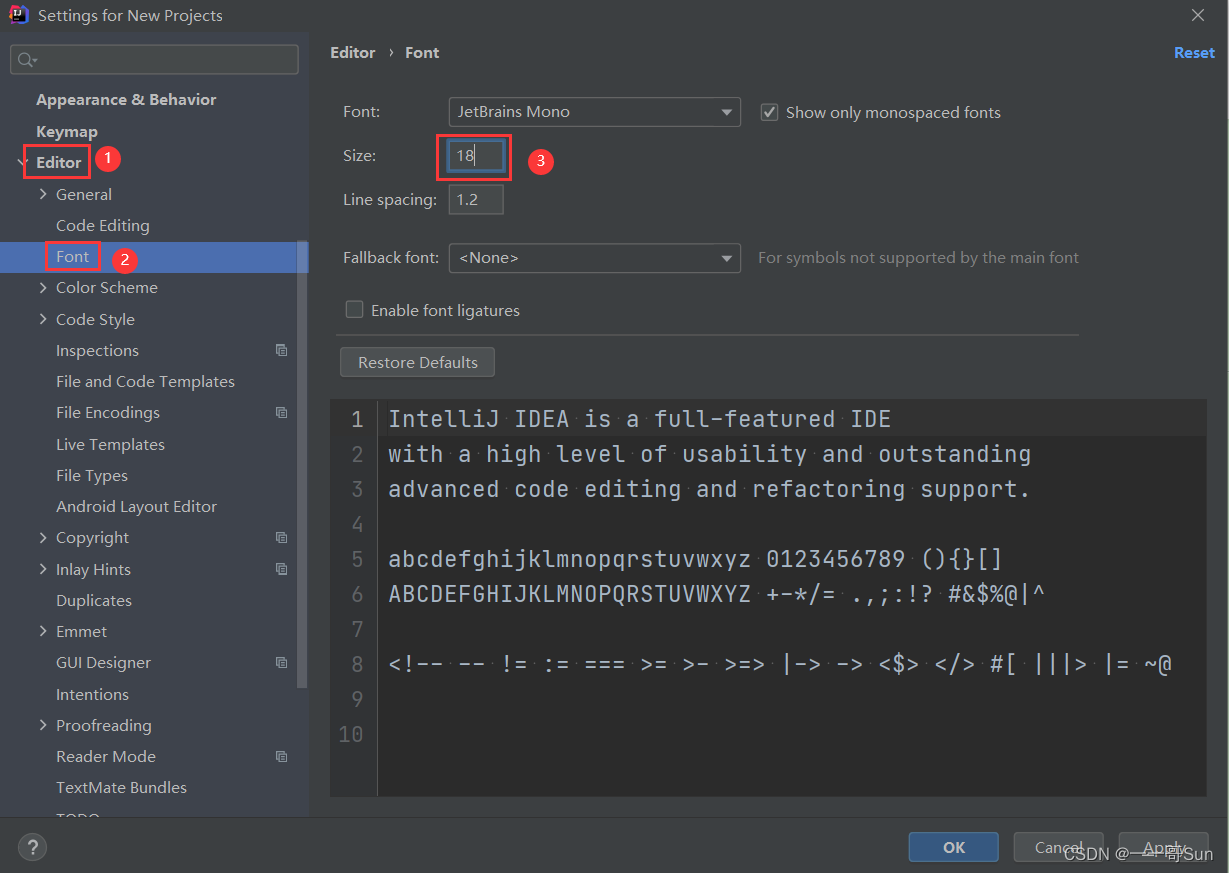Open Android Layout Editor settings
The image size is (1229, 873).
[136, 506]
